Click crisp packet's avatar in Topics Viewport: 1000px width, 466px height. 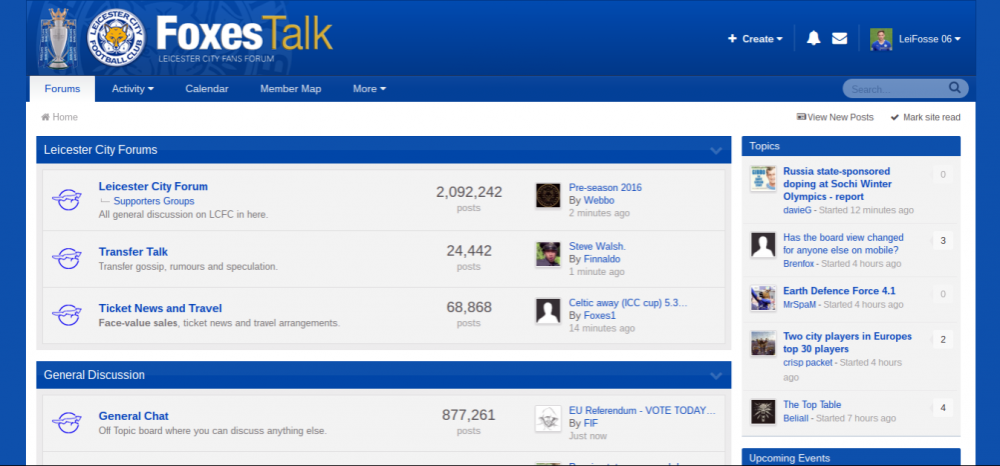[763, 343]
